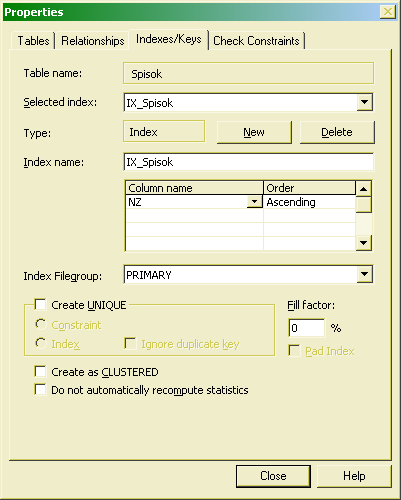This screenshot has height=500, width=401.
Task: Check Create as CLUSTERED option
Action: [40, 371]
